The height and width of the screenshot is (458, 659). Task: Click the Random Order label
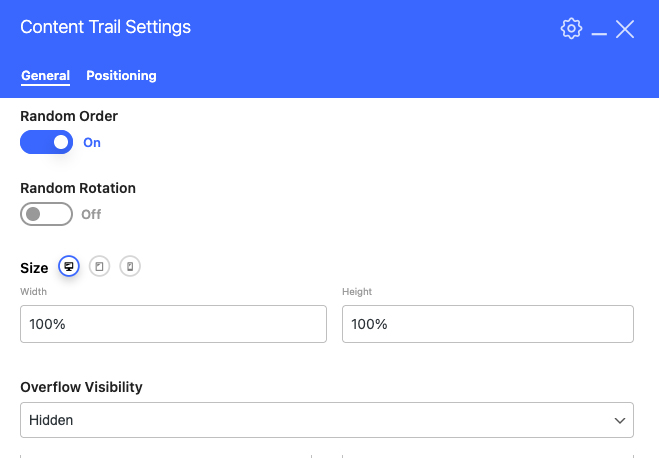click(x=69, y=116)
